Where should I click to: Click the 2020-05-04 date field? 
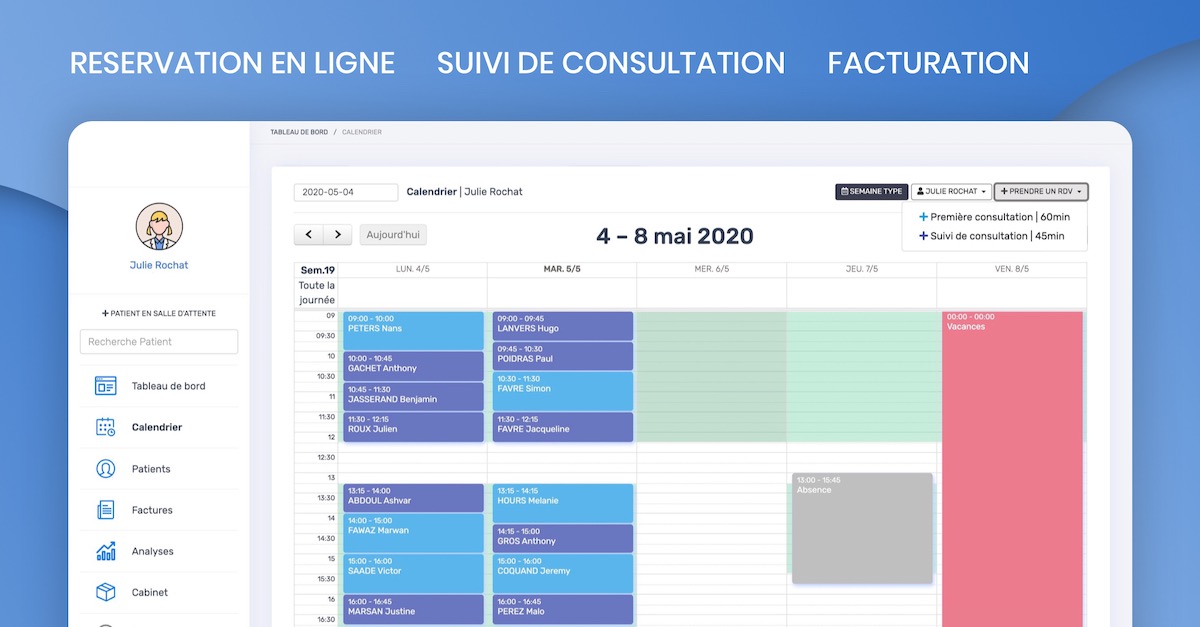pos(345,192)
